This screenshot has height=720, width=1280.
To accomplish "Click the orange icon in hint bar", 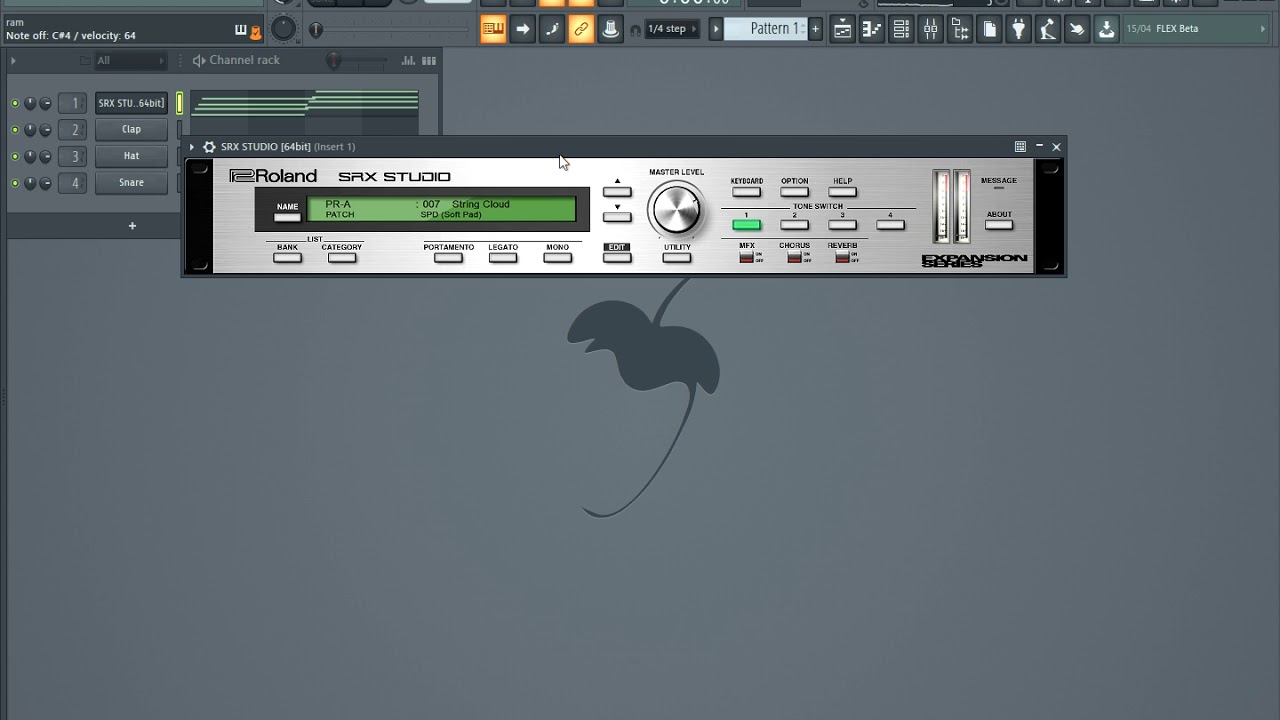I will (255, 32).
